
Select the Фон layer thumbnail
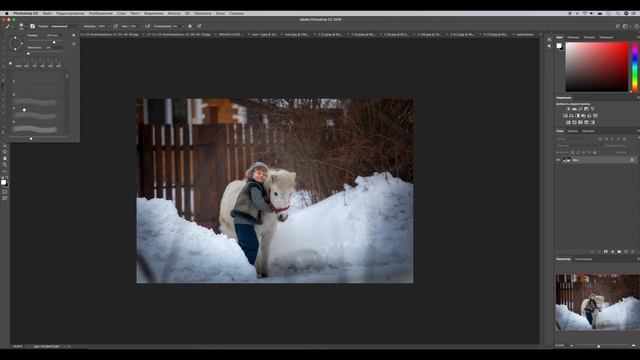567,160
